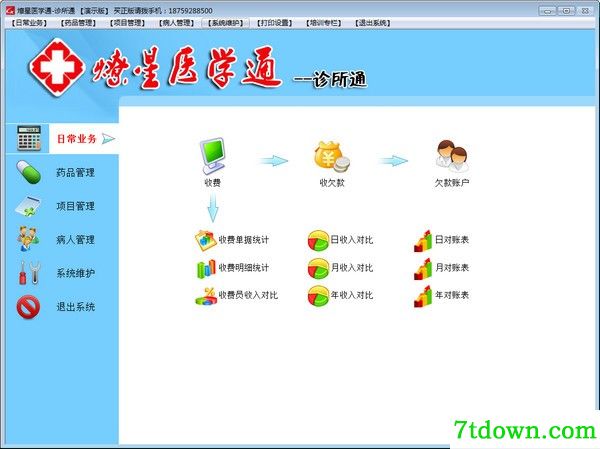Open 年收入对比 report link

pyautogui.click(x=352, y=295)
